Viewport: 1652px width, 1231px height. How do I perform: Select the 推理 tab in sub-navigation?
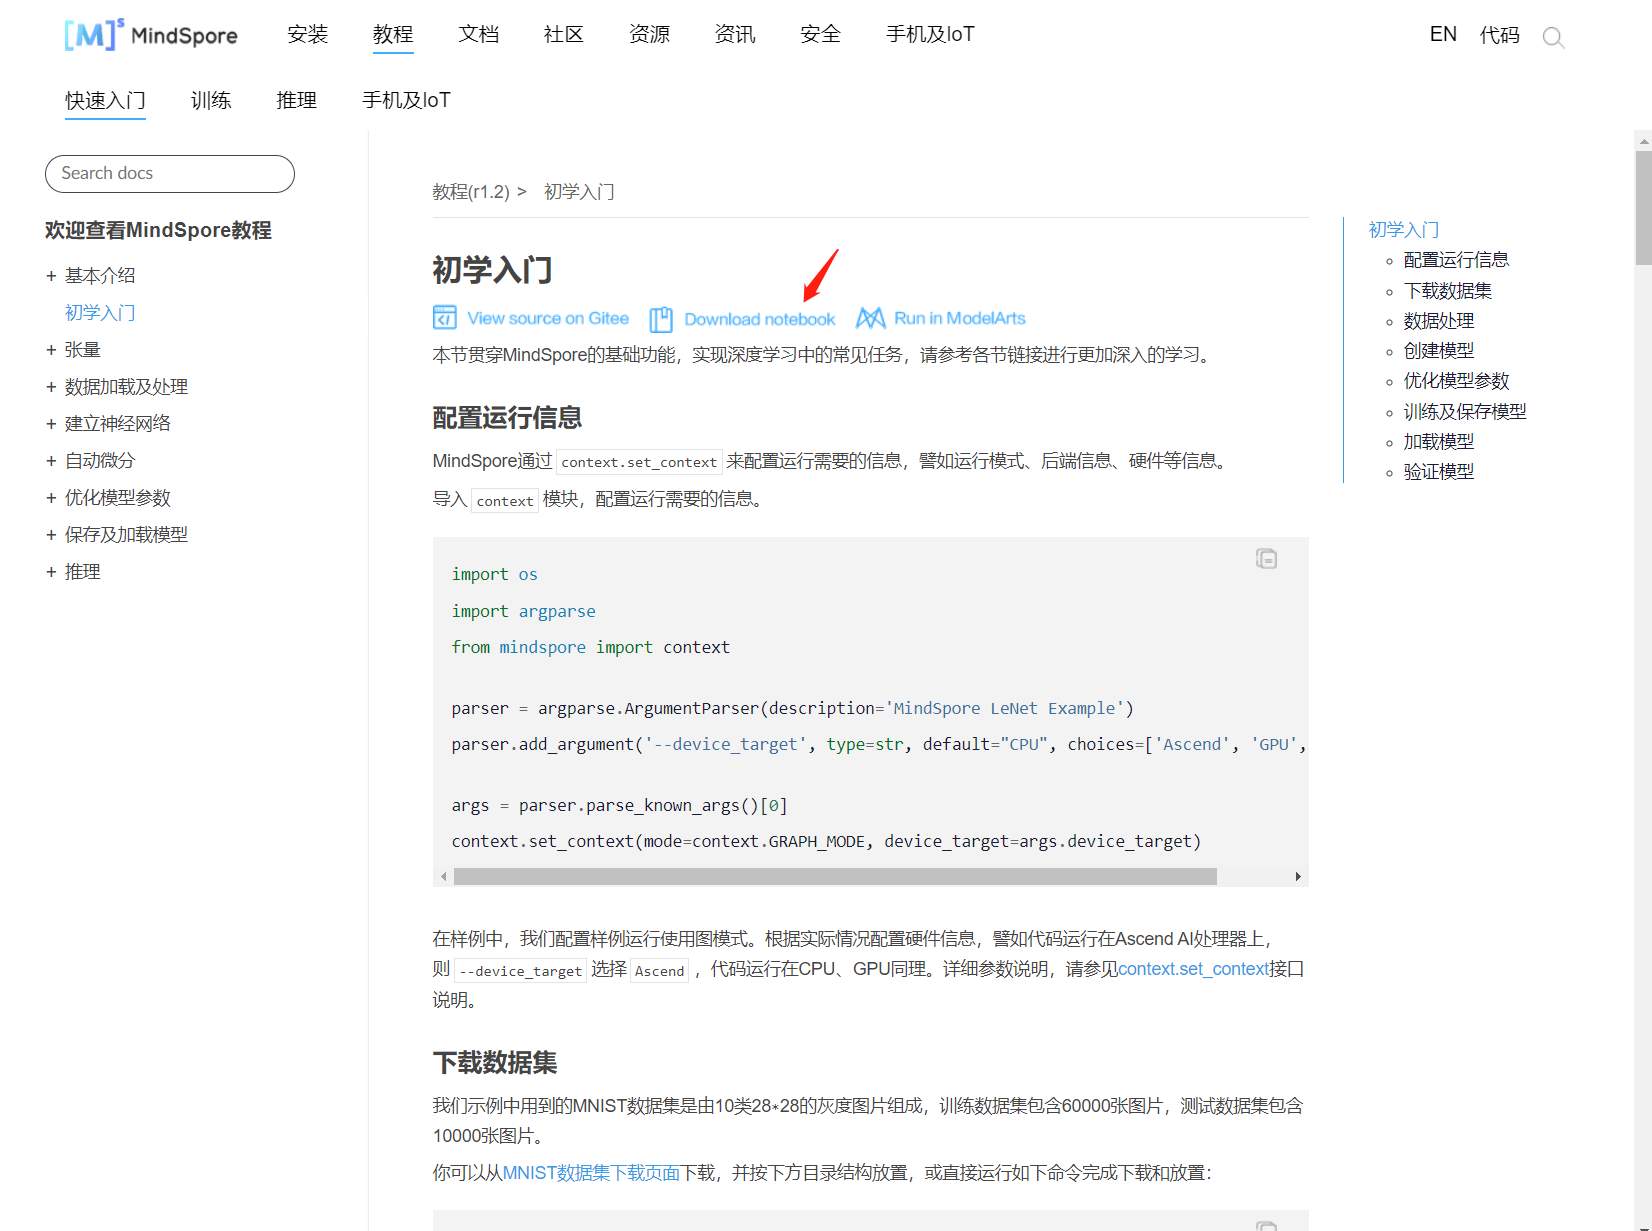point(297,100)
